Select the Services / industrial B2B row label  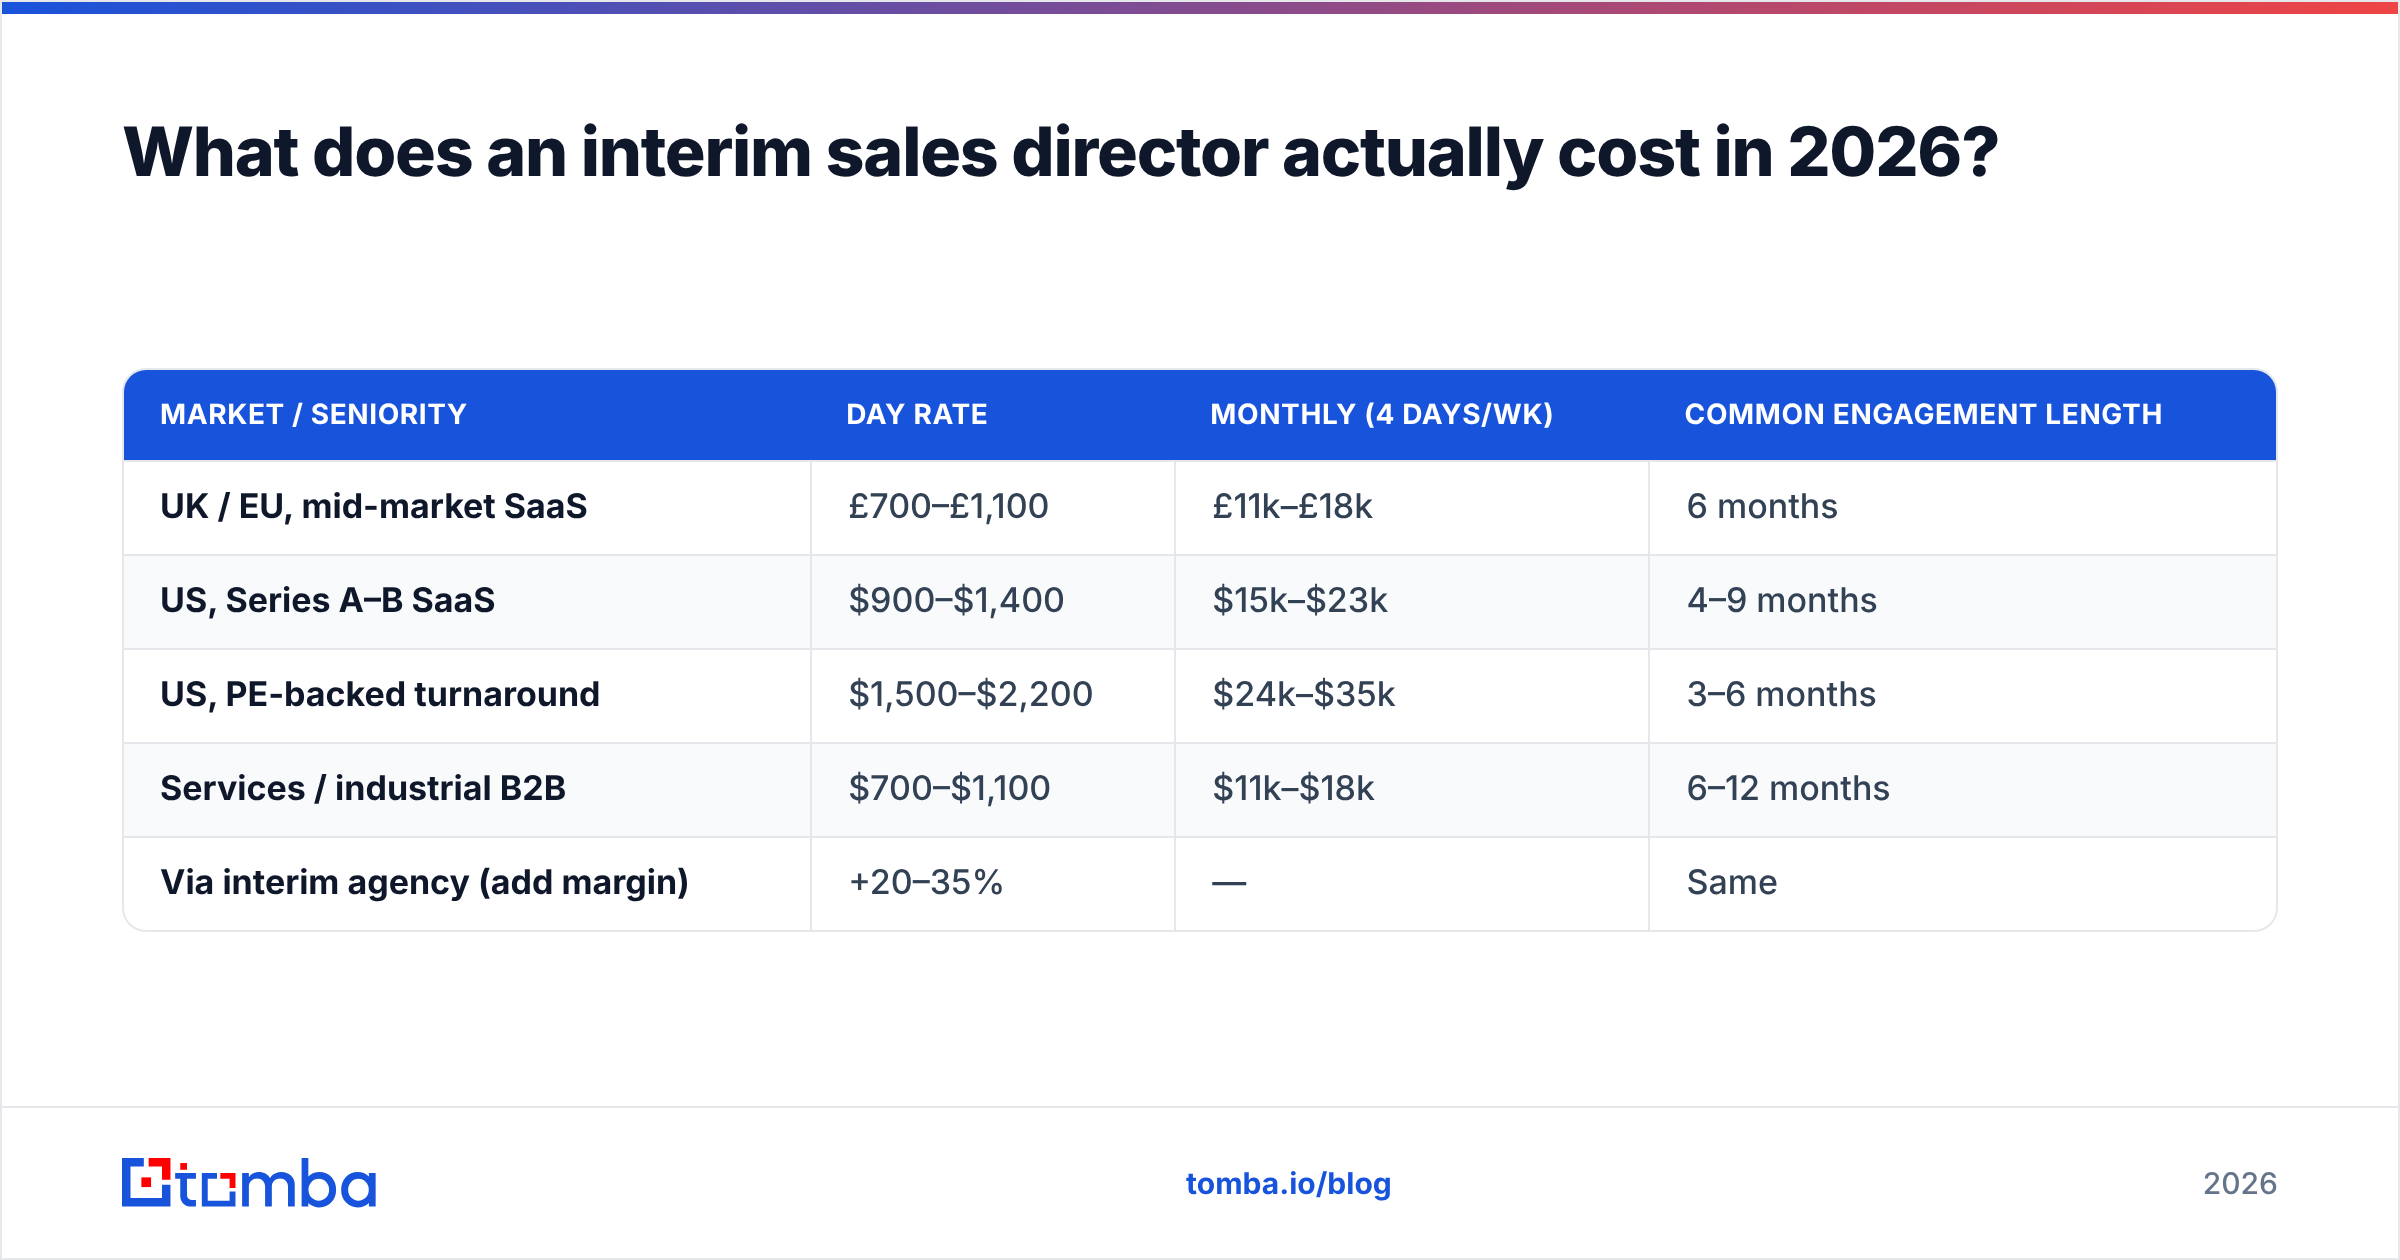(363, 789)
